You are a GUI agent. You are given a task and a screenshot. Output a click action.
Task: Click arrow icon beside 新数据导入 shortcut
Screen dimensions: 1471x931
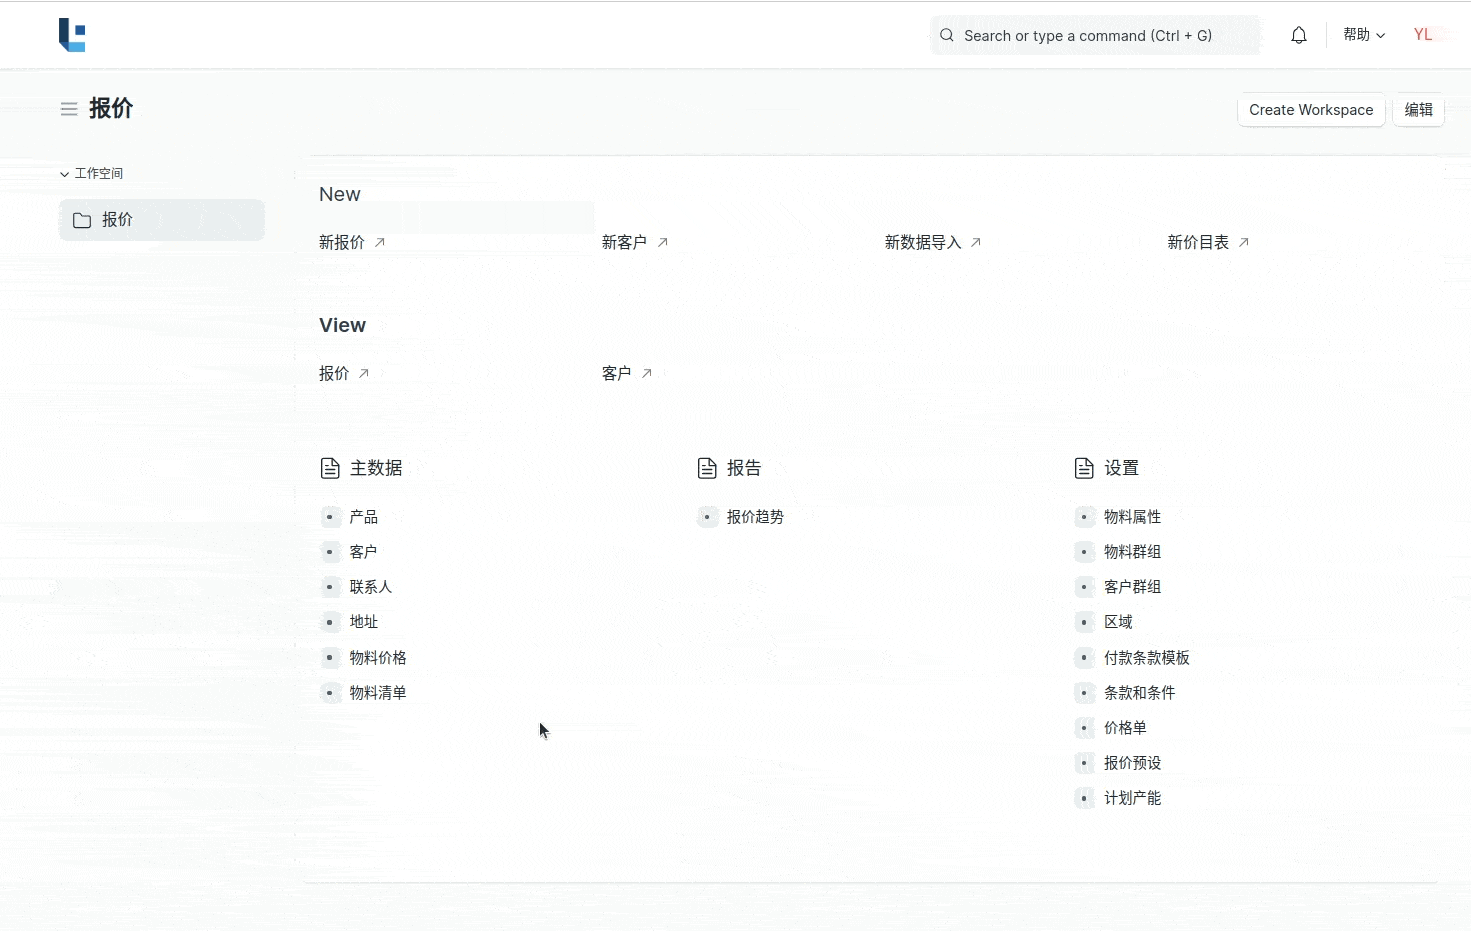(x=976, y=242)
